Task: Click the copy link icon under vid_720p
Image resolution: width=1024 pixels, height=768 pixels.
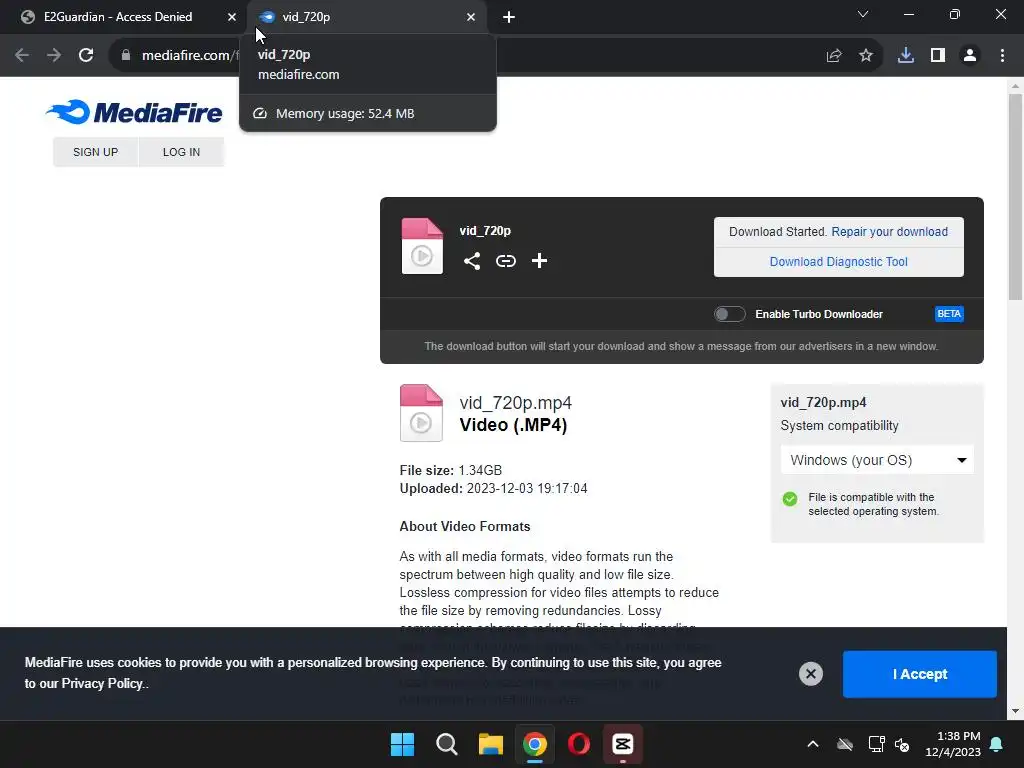Action: click(x=505, y=261)
